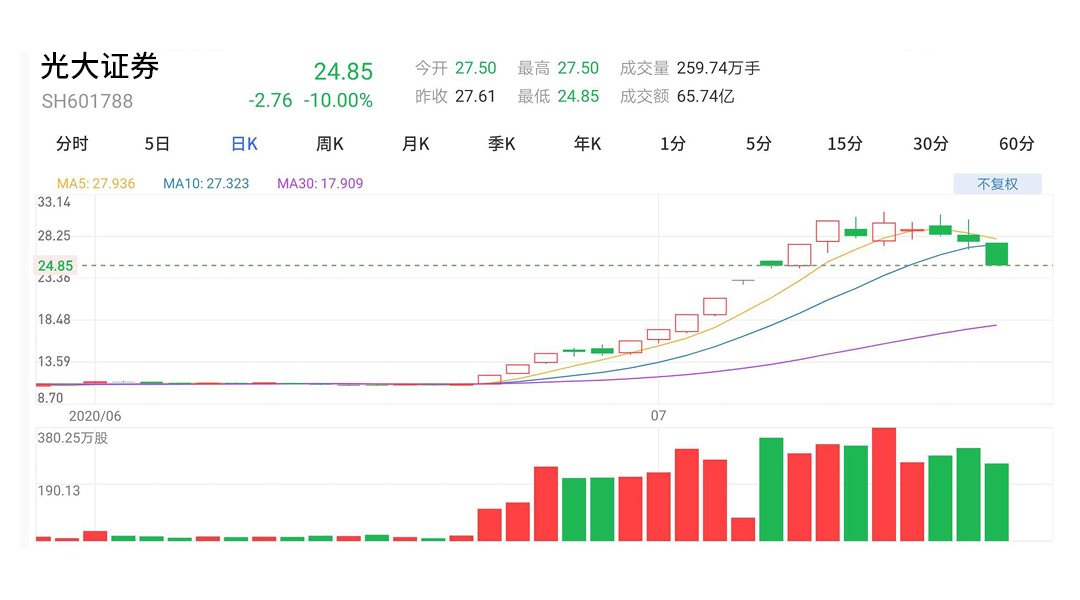
Task: Open the 不复权 adjustment dropdown
Action: [x=997, y=184]
